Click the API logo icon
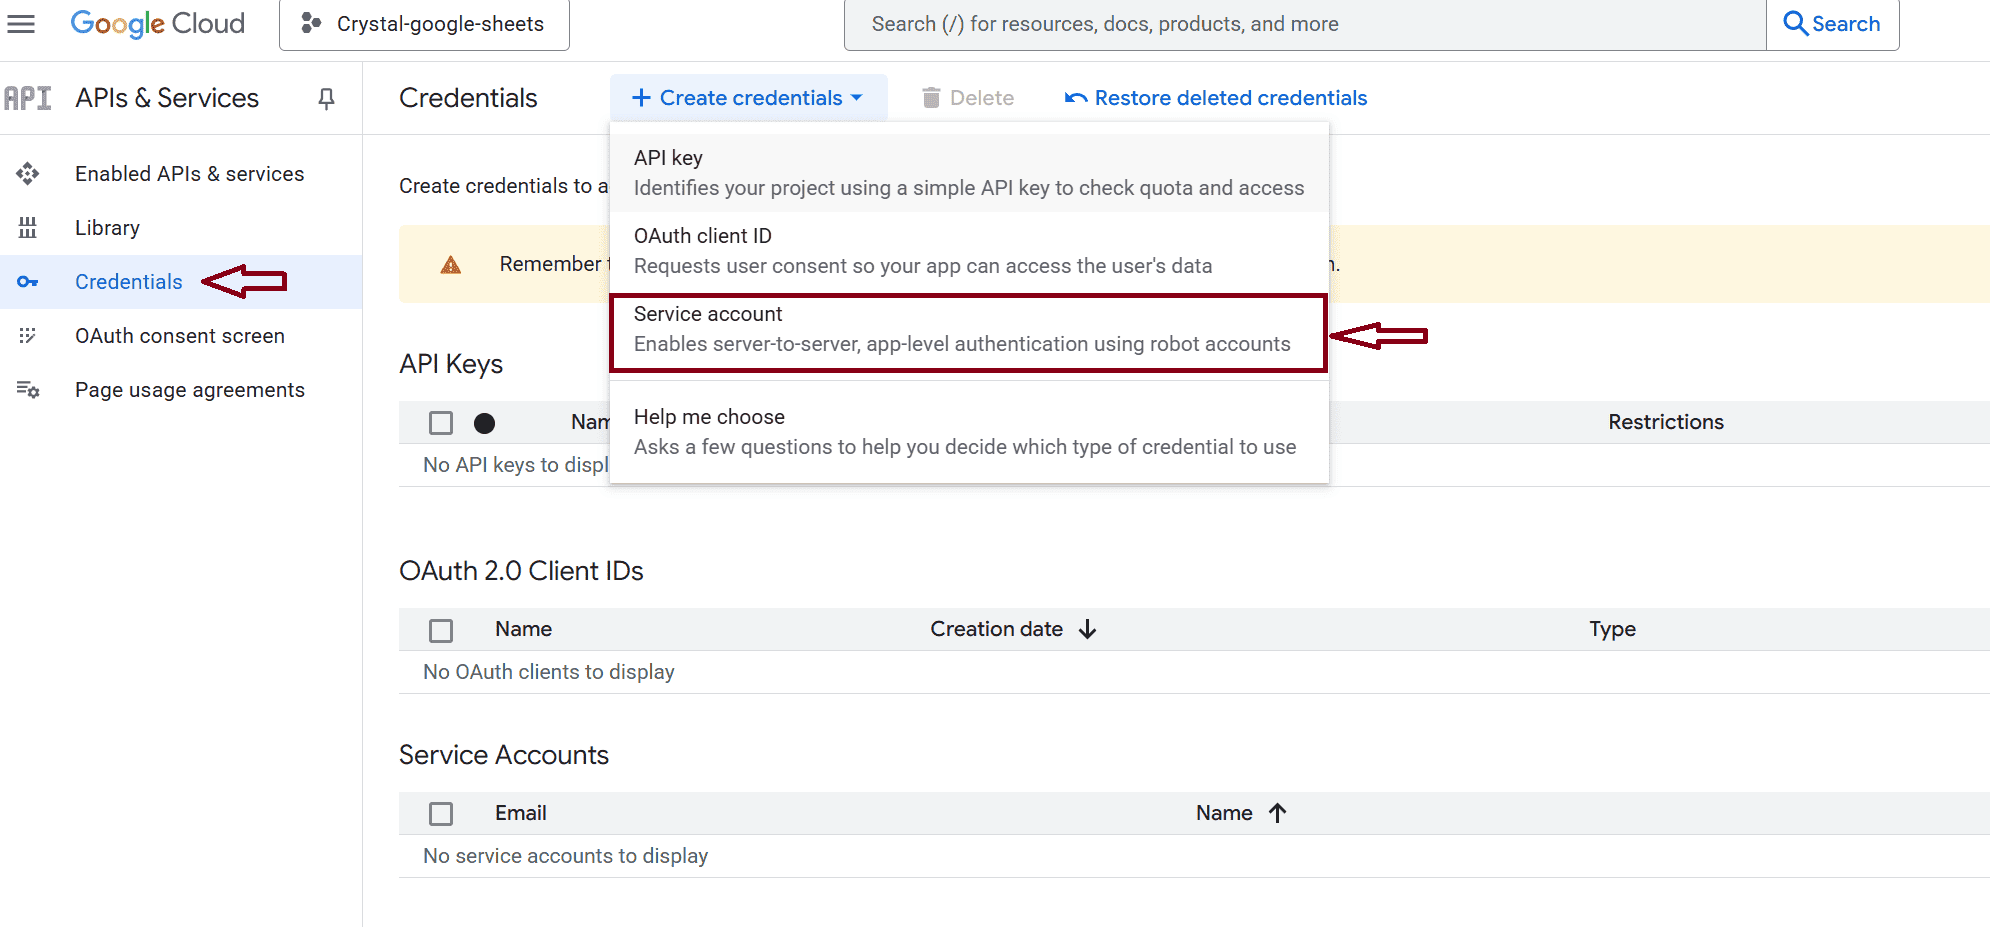The width and height of the screenshot is (1990, 927). coord(28,98)
